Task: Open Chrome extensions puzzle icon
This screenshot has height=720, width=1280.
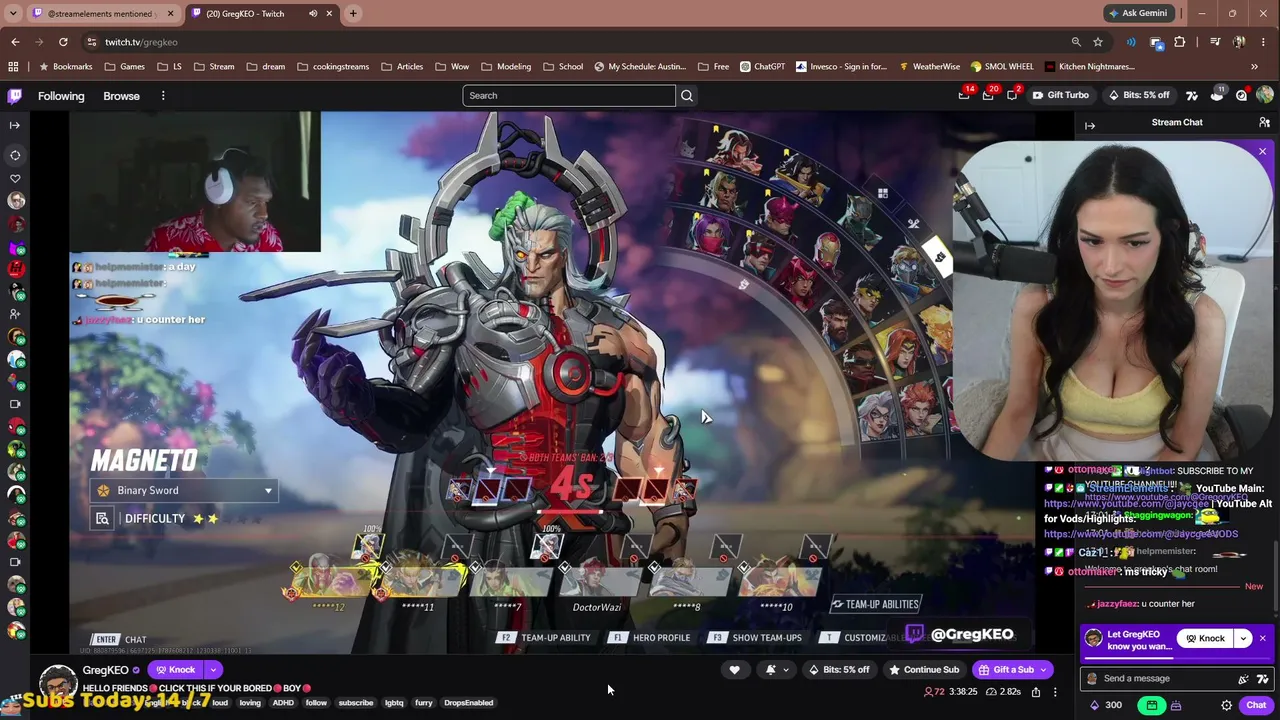Action: click(x=1180, y=42)
